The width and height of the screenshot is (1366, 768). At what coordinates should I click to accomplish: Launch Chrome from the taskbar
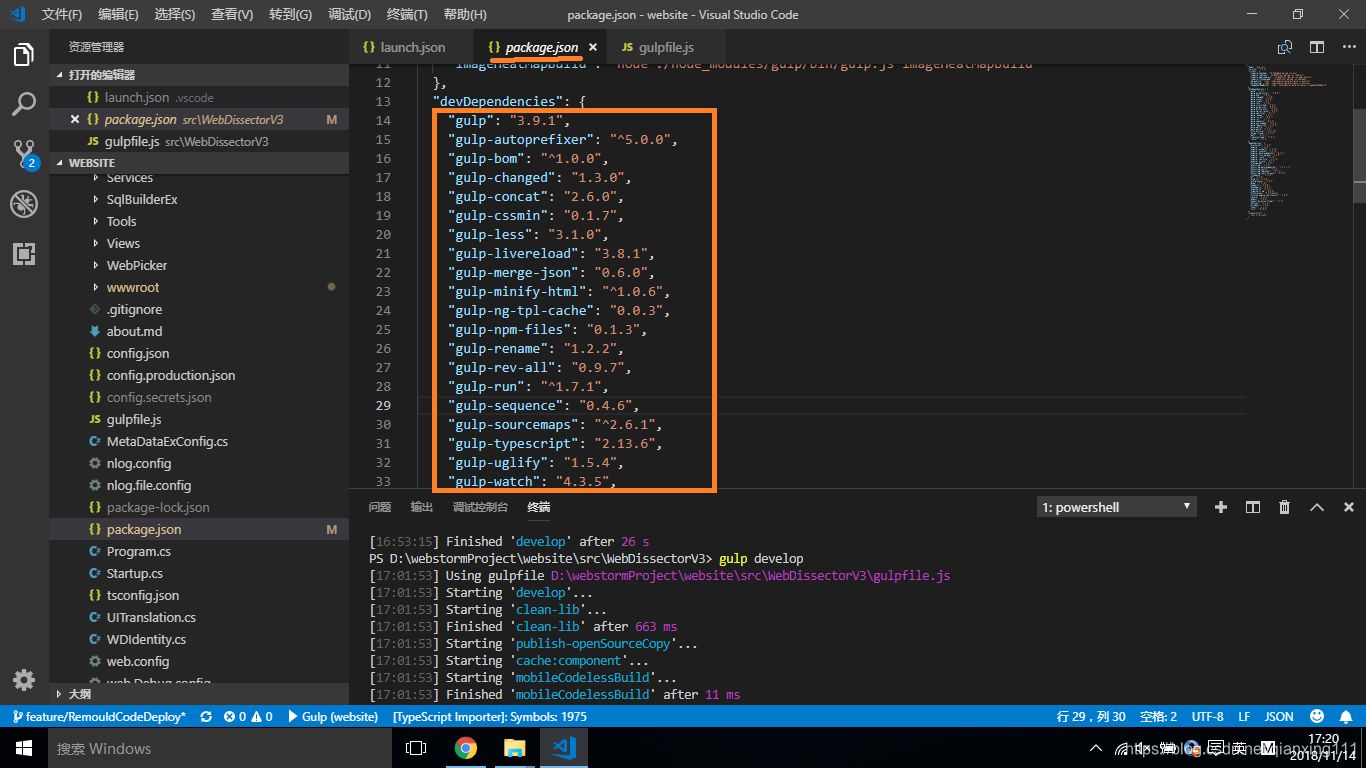tap(466, 748)
